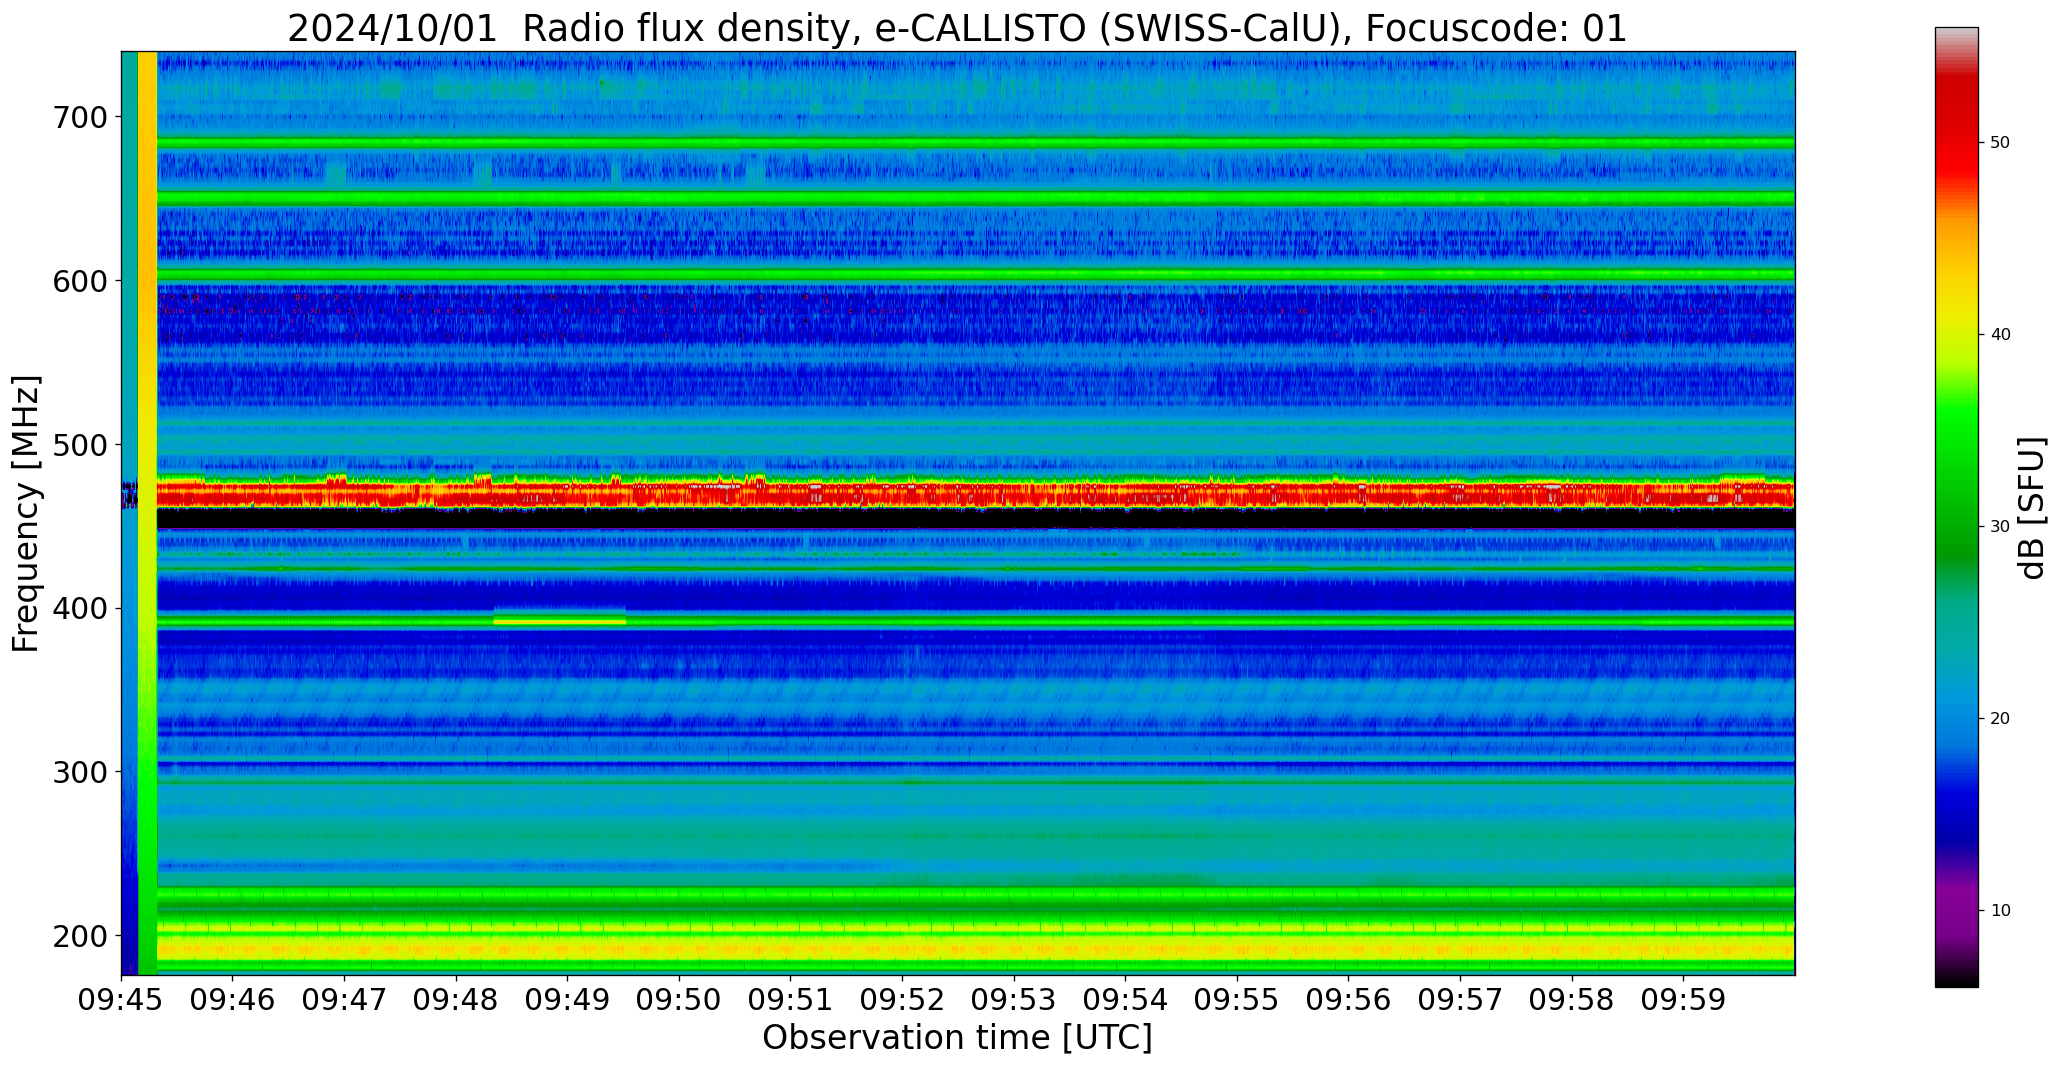Click the 09:56 time tick label

(x=1349, y=1001)
